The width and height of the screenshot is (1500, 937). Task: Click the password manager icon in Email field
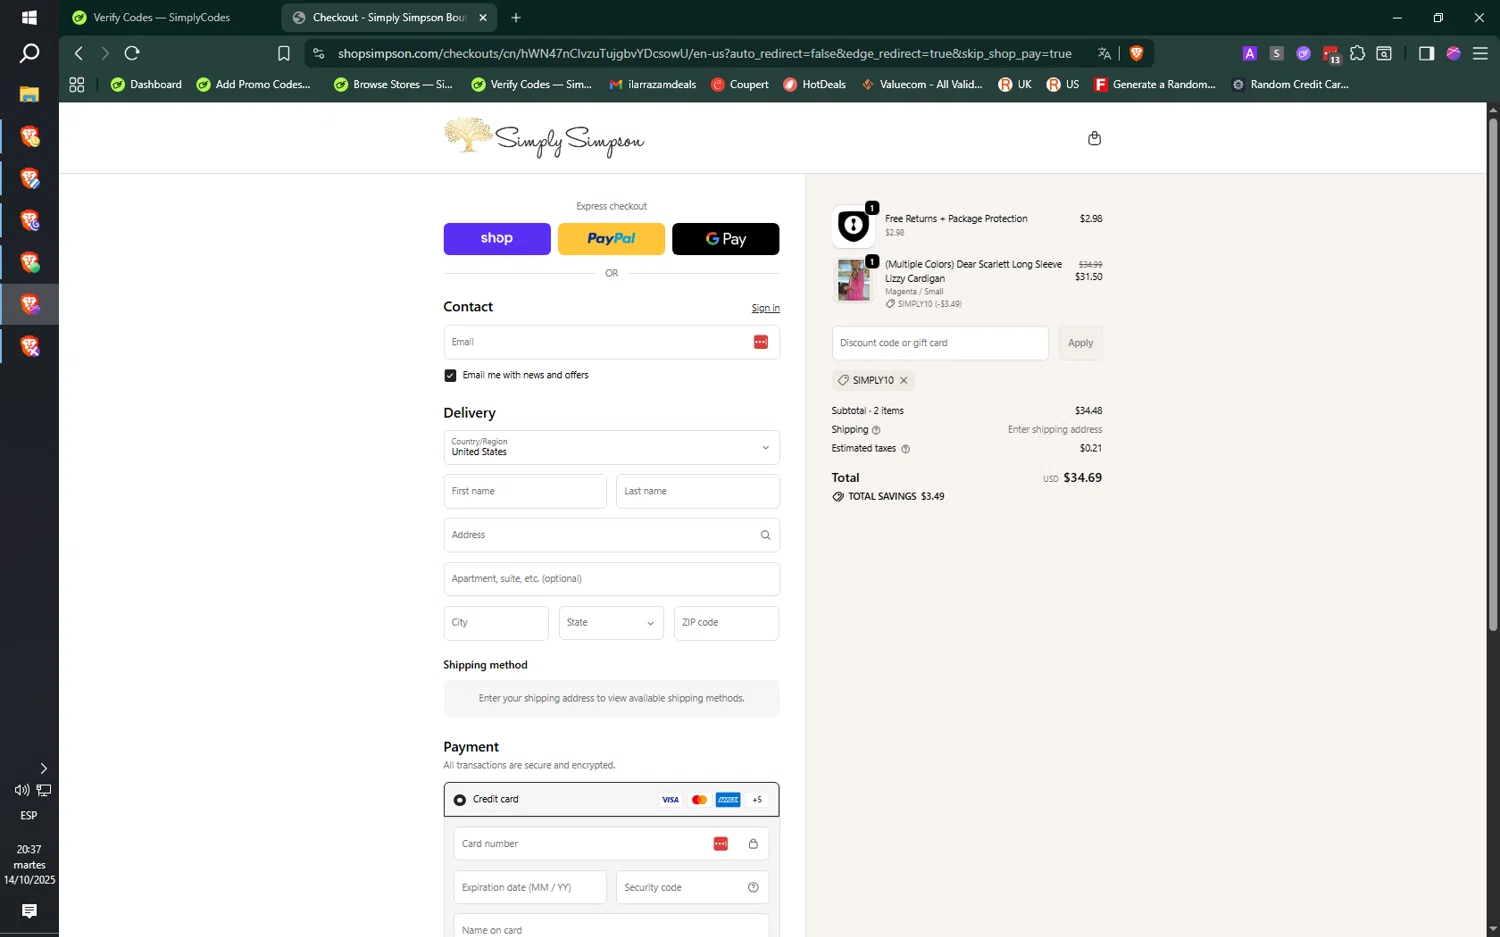[x=761, y=342]
